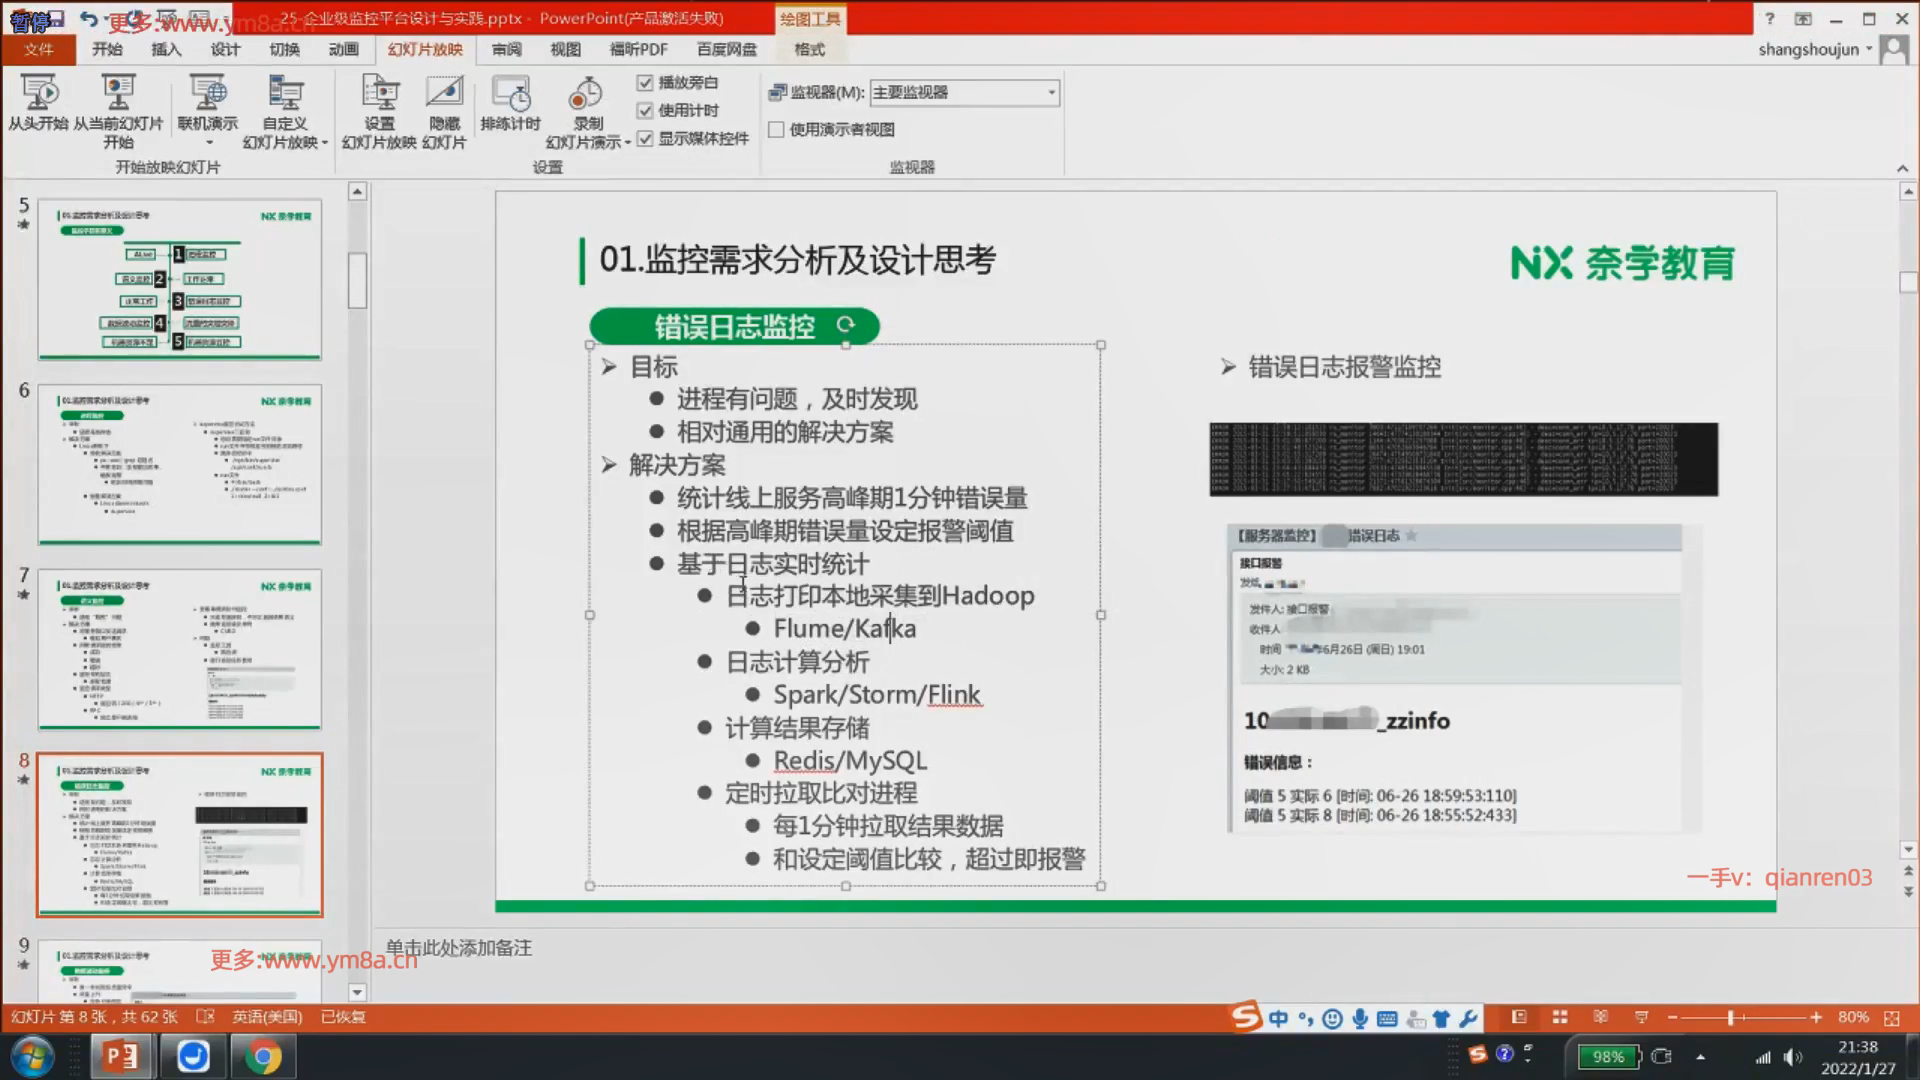Open the 文件 file menu tab

point(39,49)
